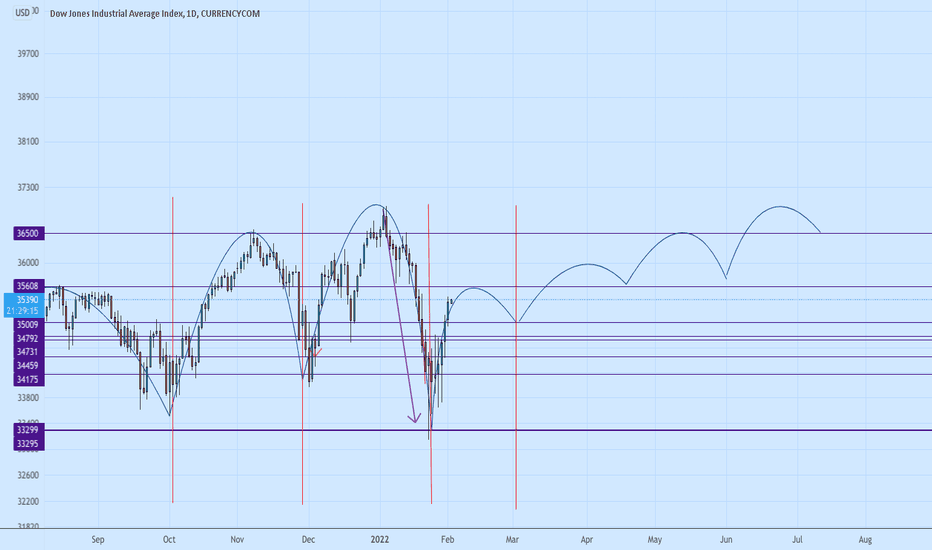Click the countdown timer 21:29:15

(23, 311)
